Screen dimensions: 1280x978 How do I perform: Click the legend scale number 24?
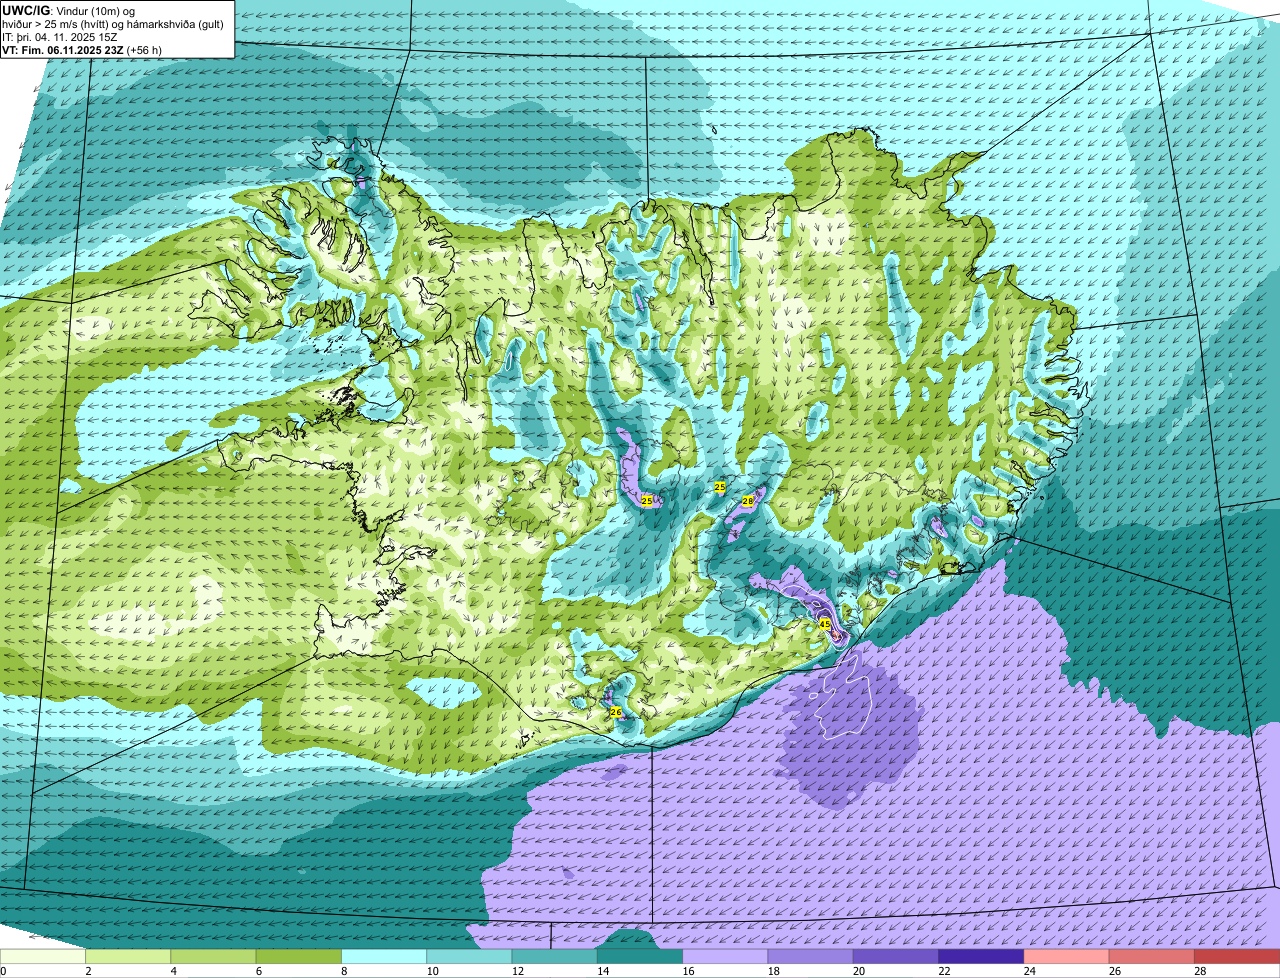1028,971
